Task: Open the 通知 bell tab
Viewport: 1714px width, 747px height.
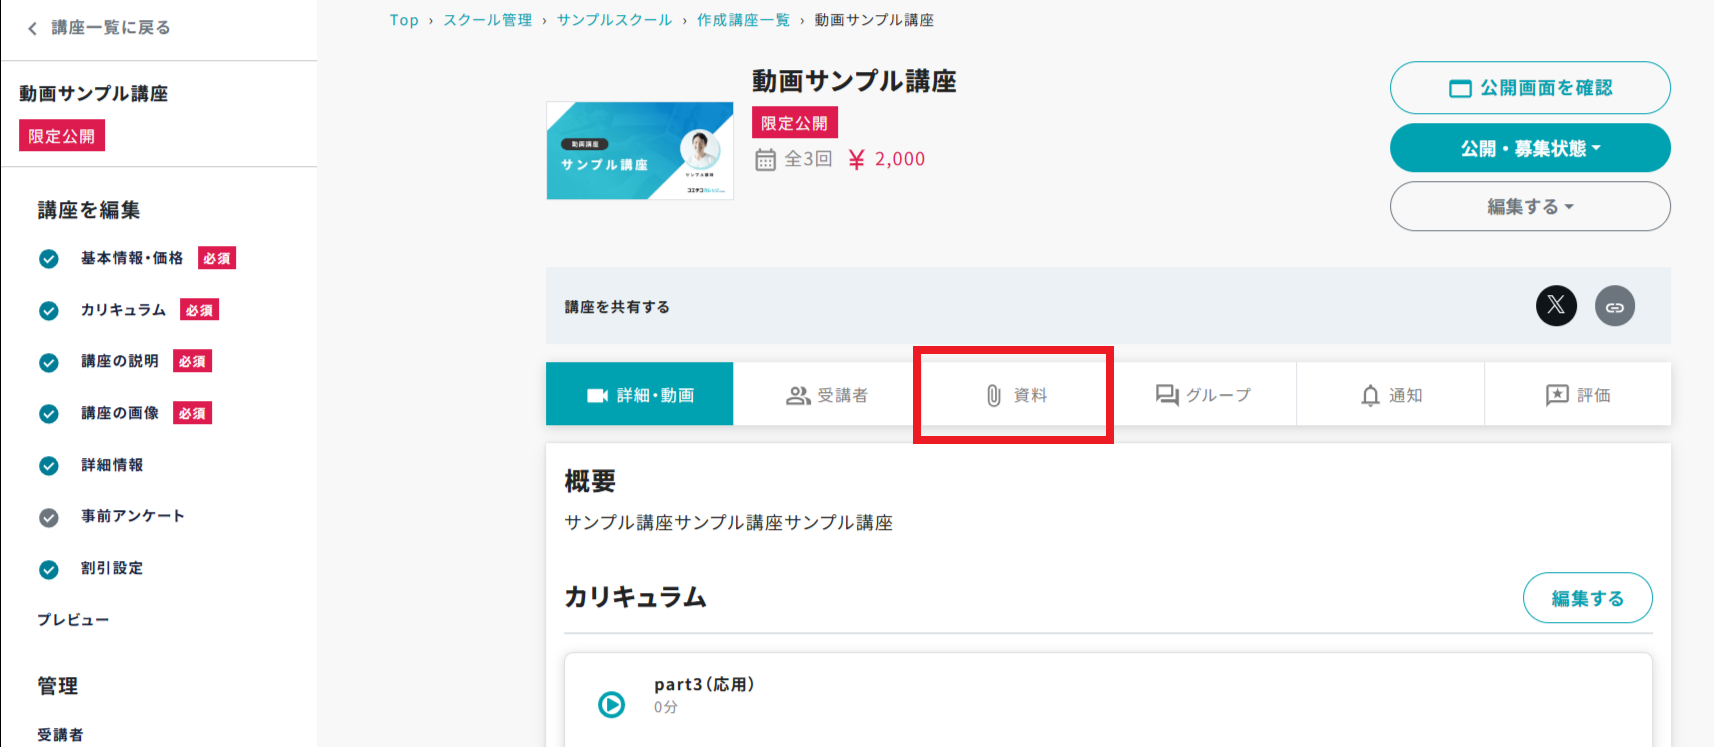Action: (1390, 395)
